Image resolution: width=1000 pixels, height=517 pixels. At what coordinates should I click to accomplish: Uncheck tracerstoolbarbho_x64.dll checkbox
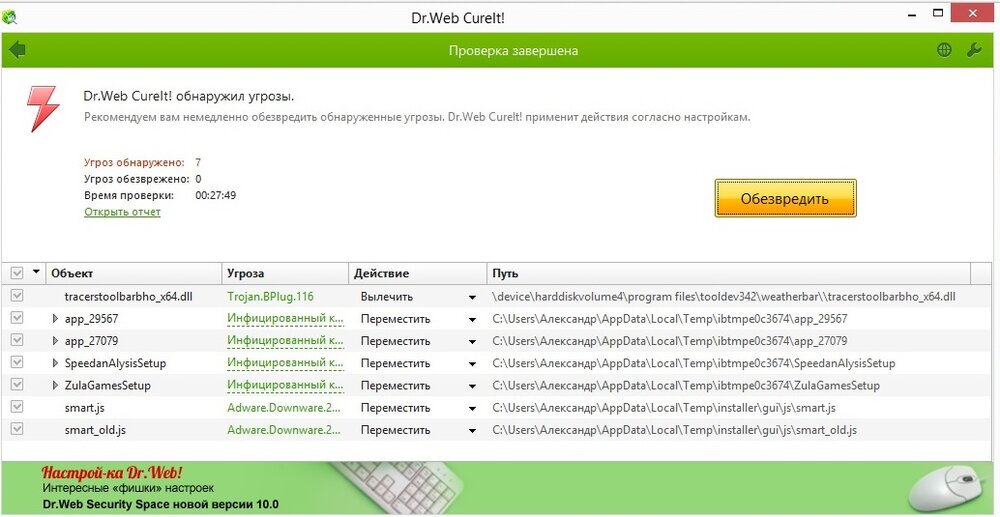[17, 296]
